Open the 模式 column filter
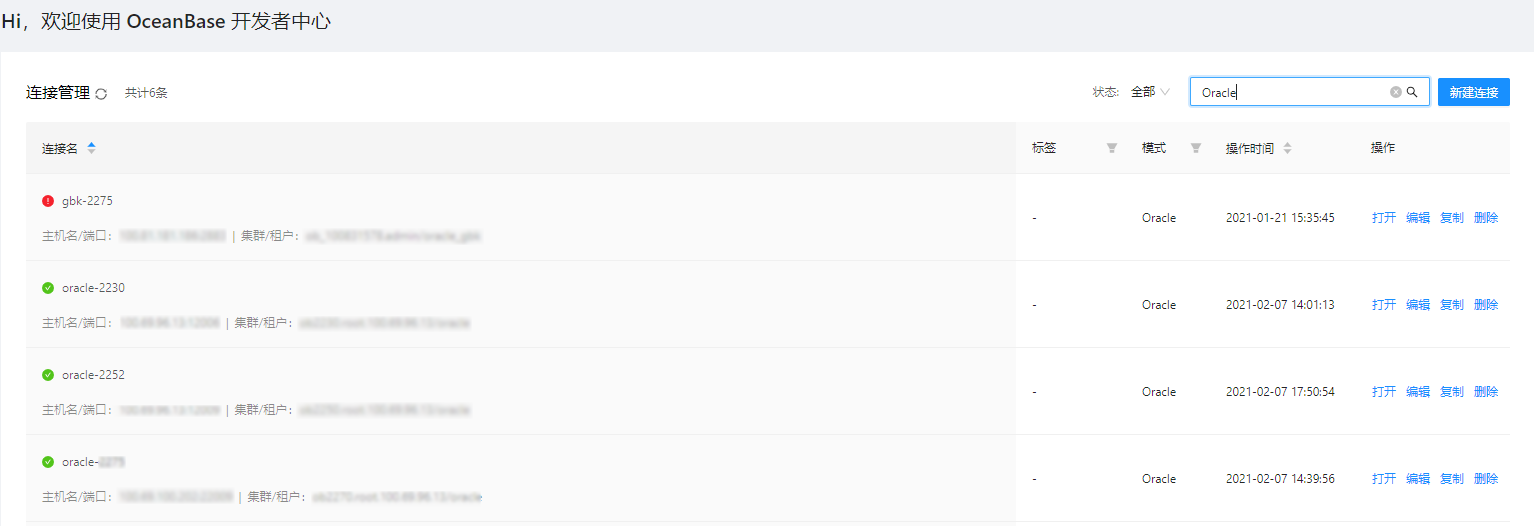1534x526 pixels. pos(1195,148)
